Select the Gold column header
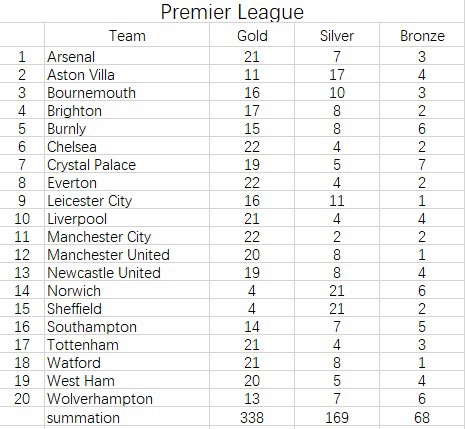This screenshot has height=429, width=465. click(252, 35)
